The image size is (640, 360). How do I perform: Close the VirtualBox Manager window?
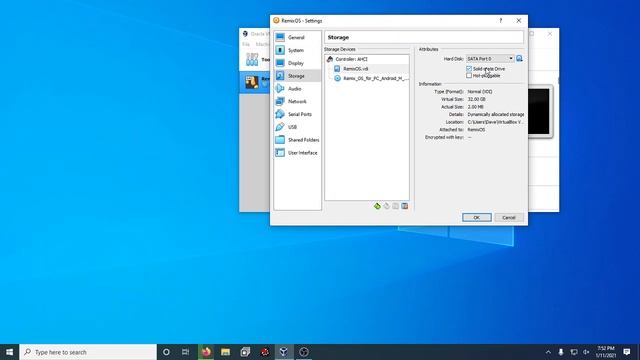pos(550,33)
